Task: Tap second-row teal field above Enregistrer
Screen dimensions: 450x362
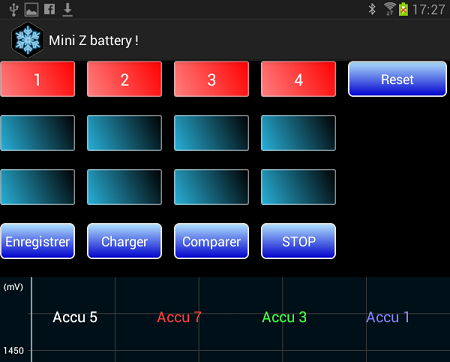Action: click(37, 187)
